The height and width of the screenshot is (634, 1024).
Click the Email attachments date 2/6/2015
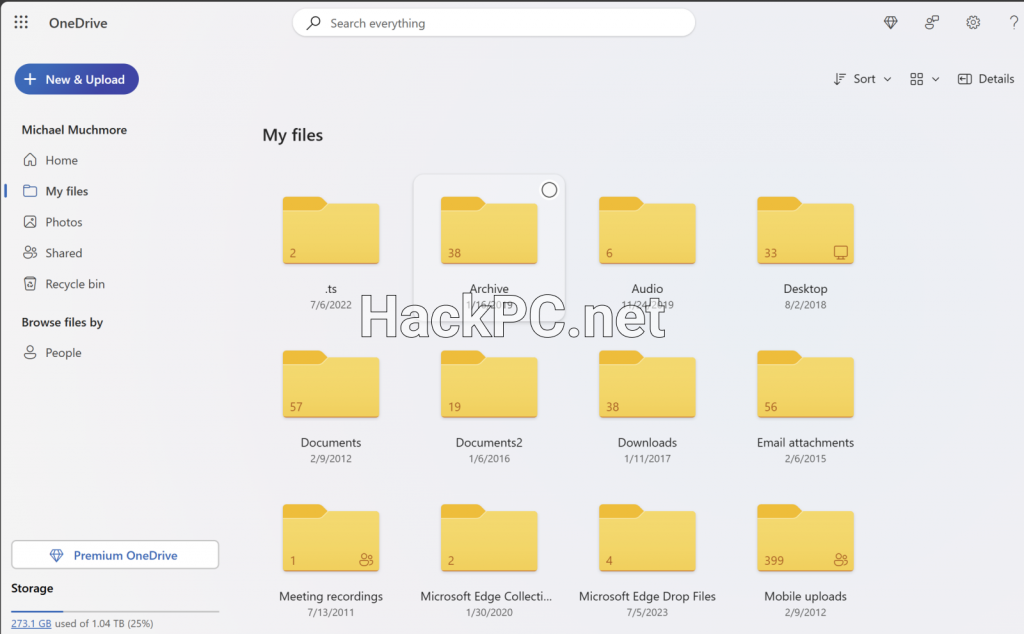point(805,459)
